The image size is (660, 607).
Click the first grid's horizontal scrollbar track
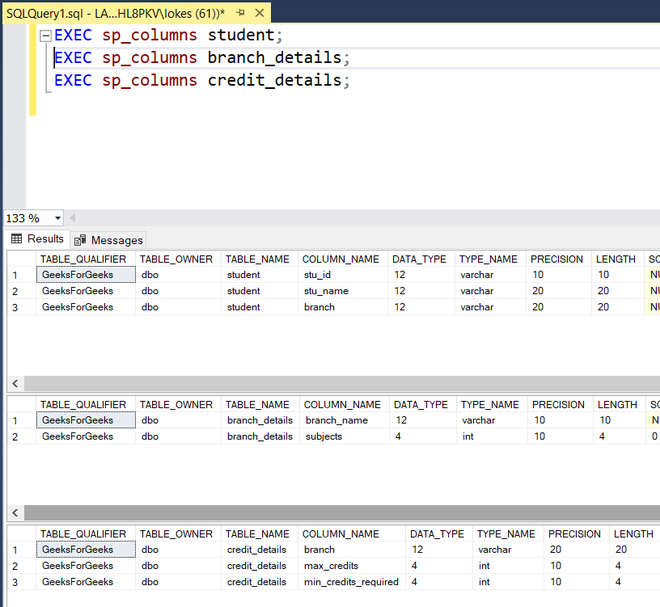(342, 383)
